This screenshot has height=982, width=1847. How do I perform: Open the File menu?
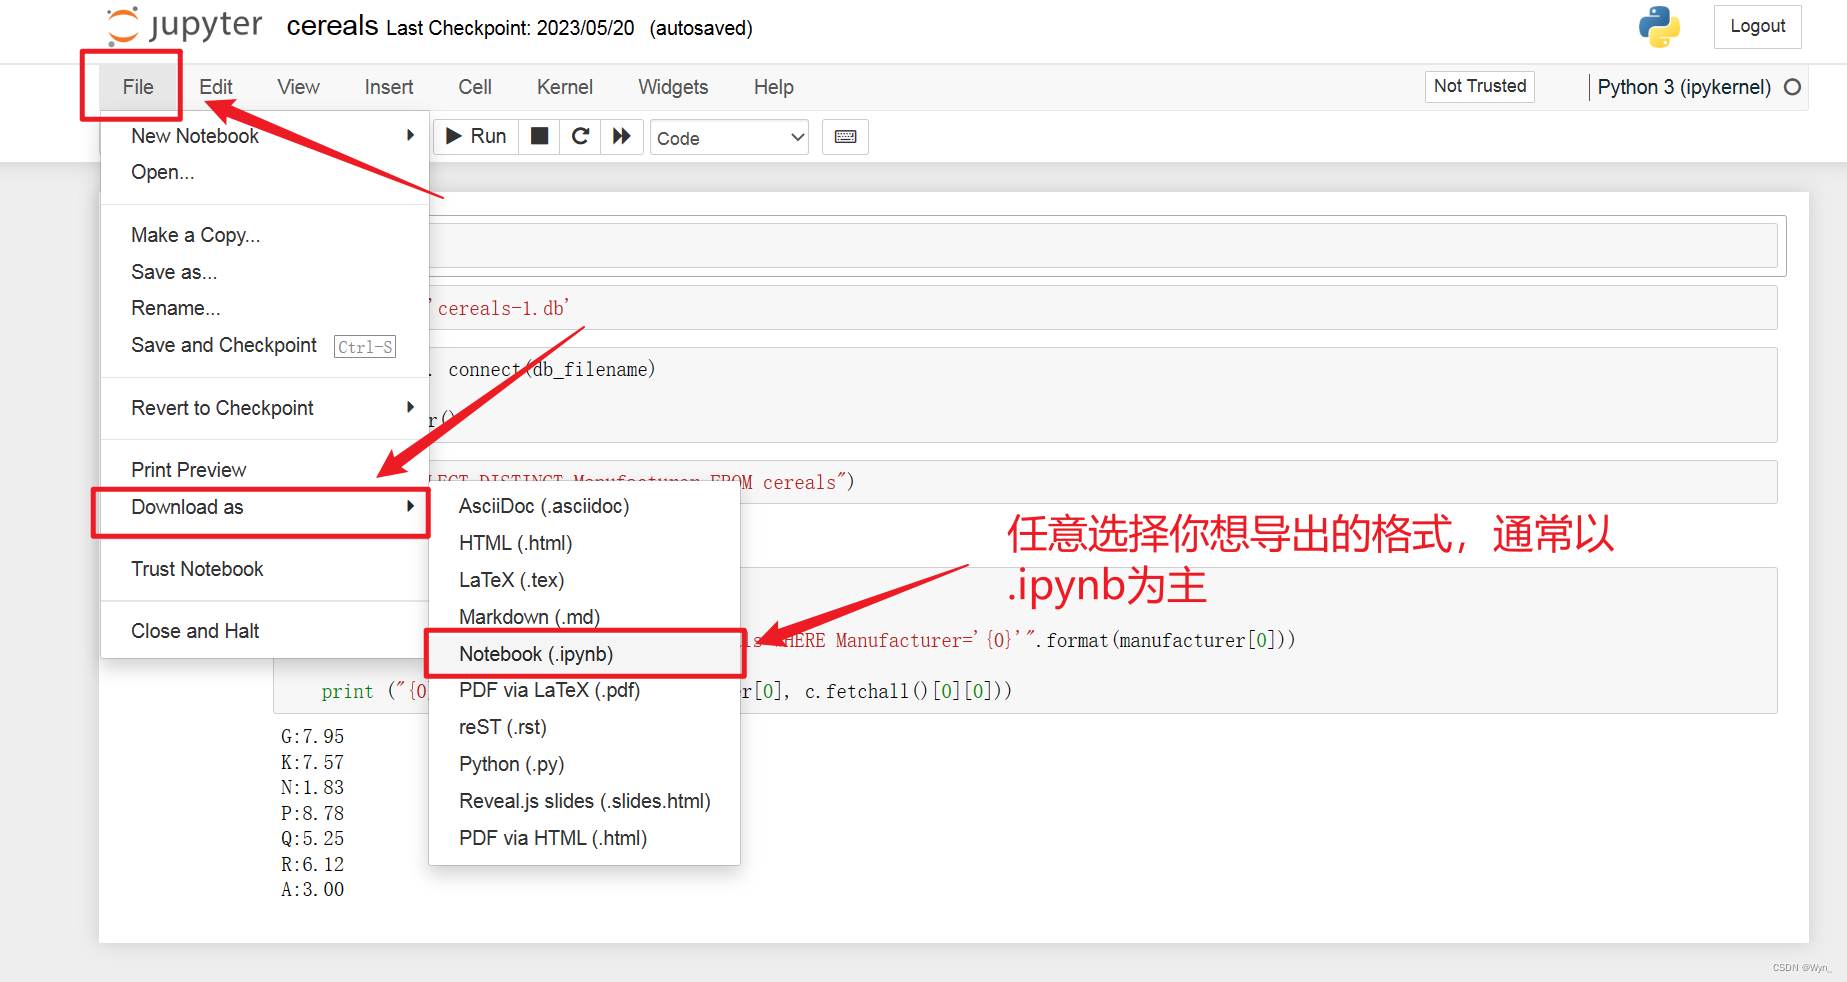tap(138, 87)
